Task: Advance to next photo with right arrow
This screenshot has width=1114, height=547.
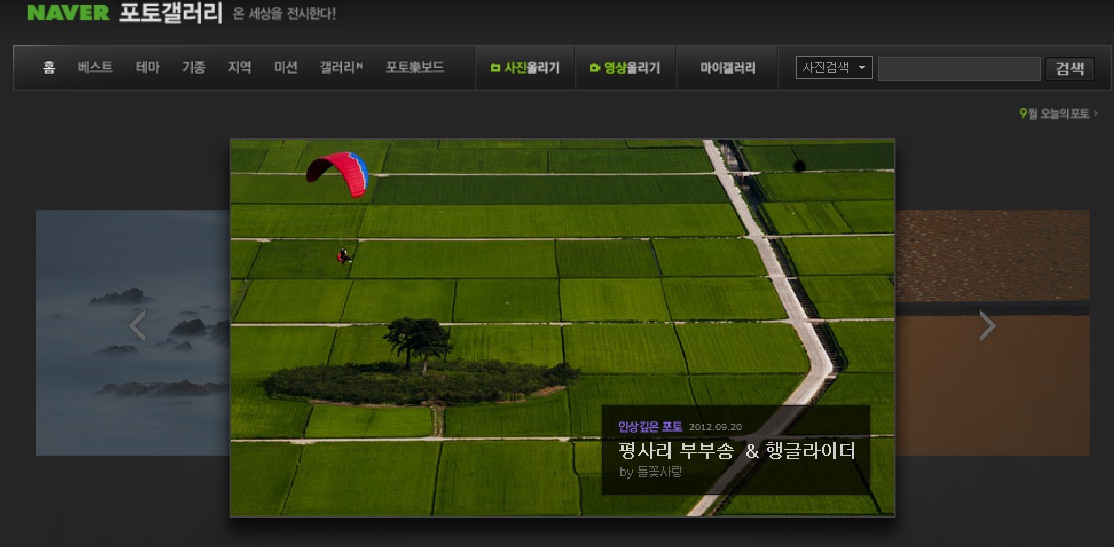Action: pos(987,326)
